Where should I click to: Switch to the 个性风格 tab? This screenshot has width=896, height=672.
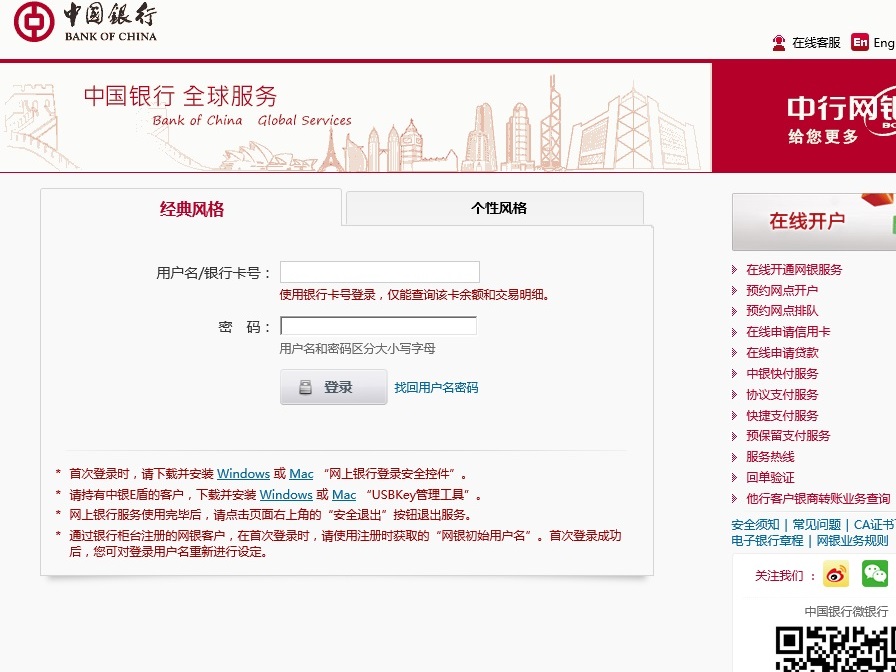click(495, 209)
